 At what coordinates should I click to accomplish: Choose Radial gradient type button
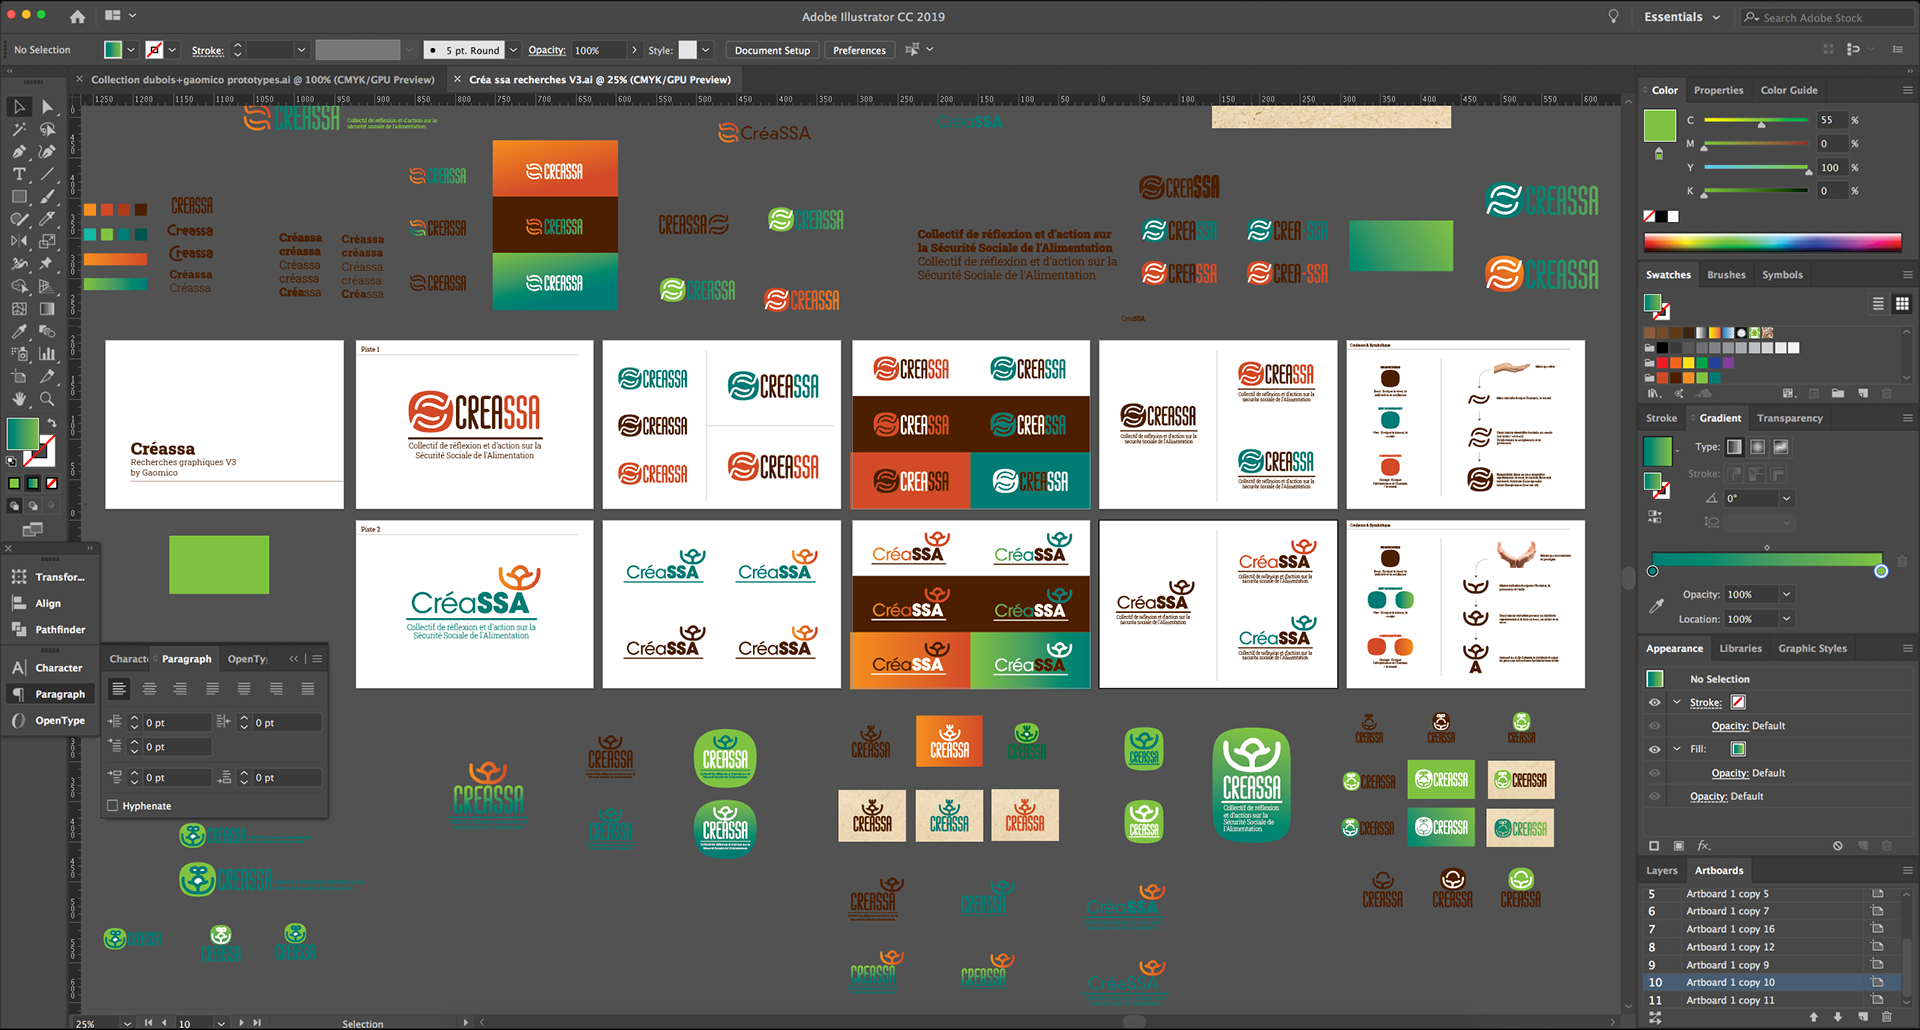click(x=1757, y=447)
